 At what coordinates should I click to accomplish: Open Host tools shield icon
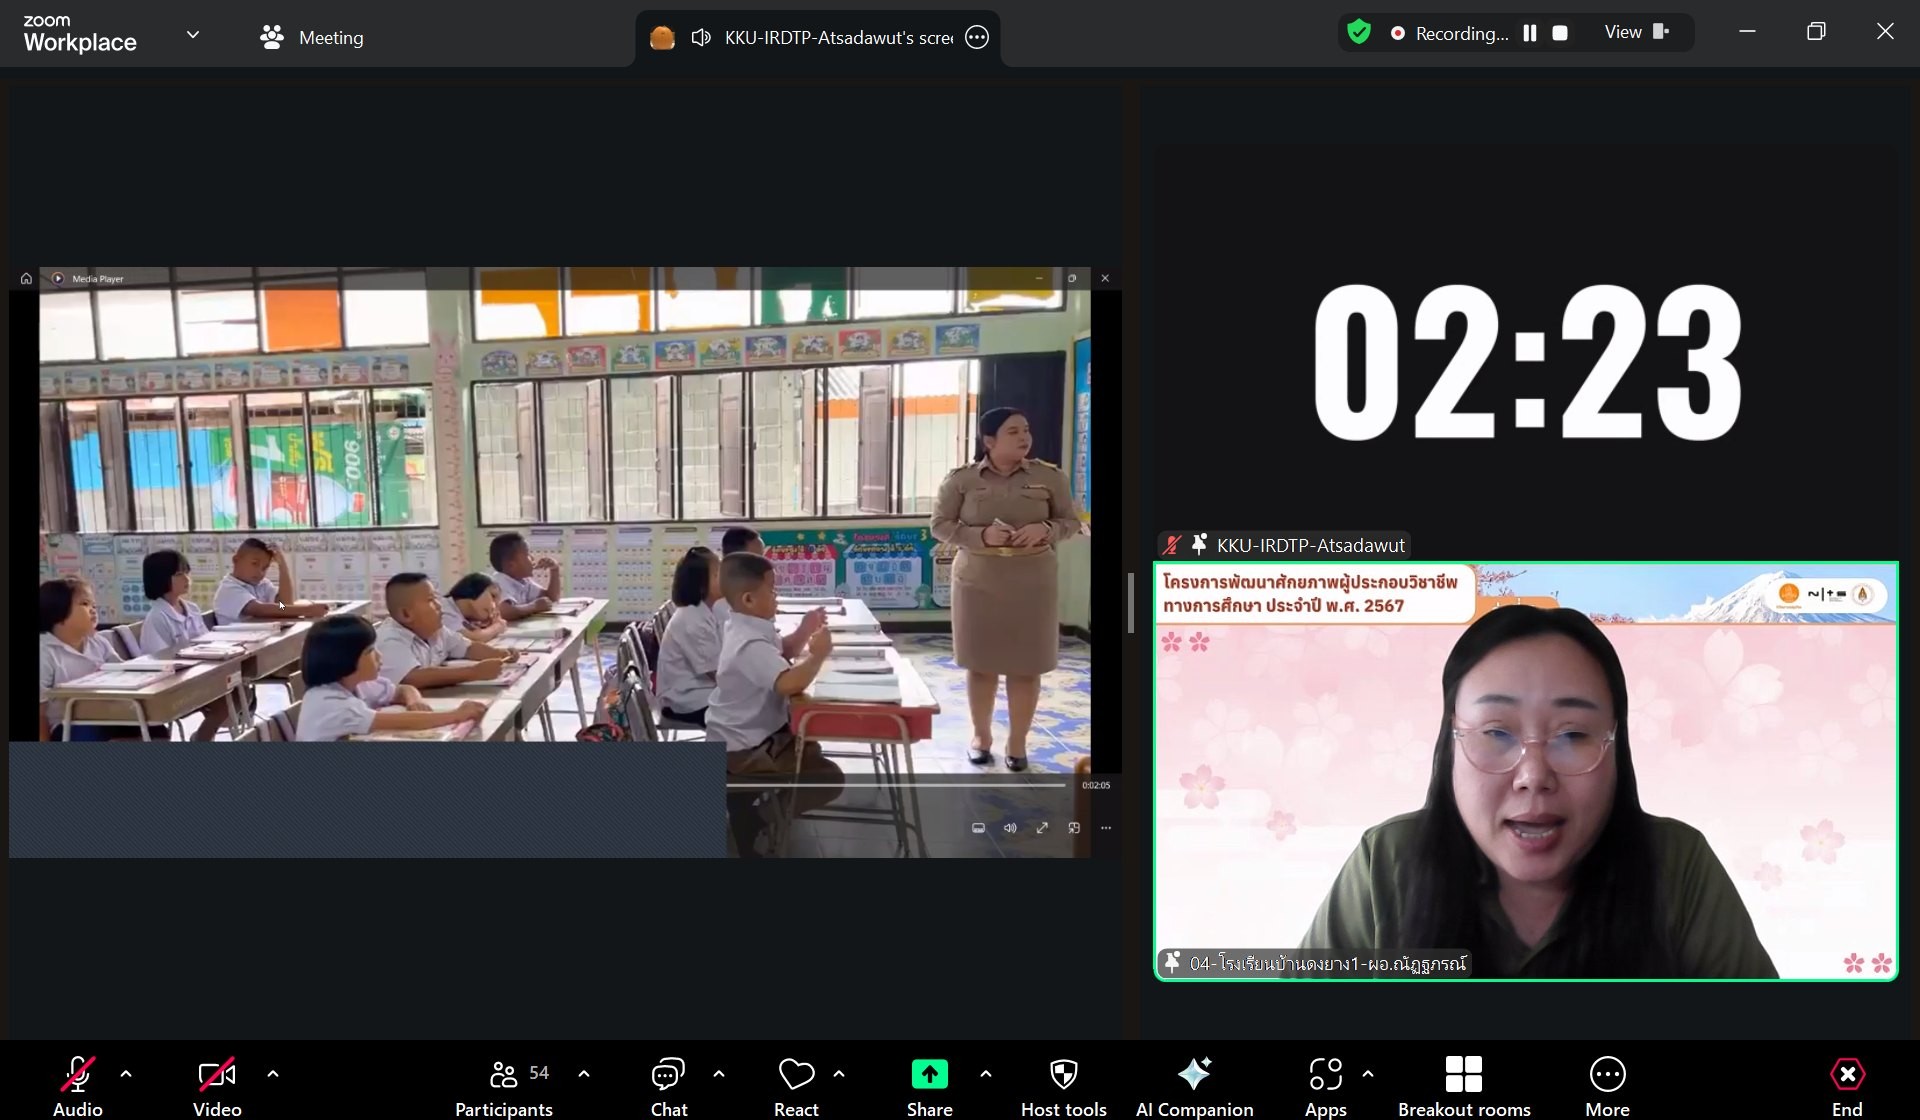pyautogui.click(x=1063, y=1084)
